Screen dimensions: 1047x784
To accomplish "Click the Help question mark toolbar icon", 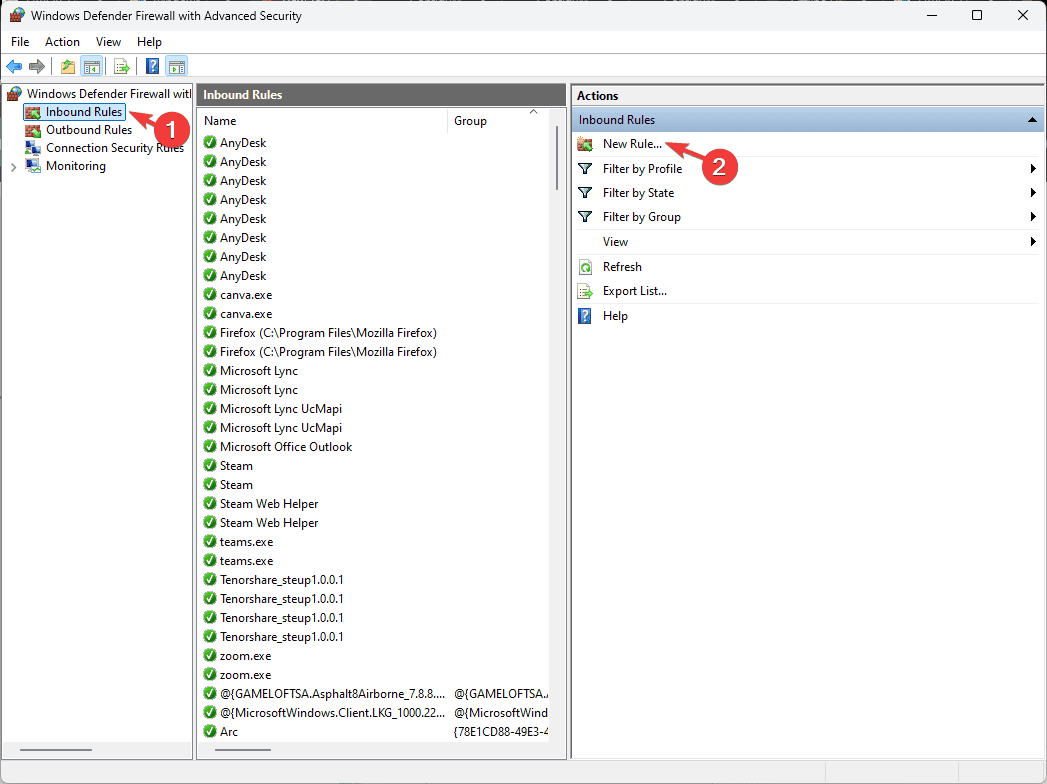I will [152, 66].
